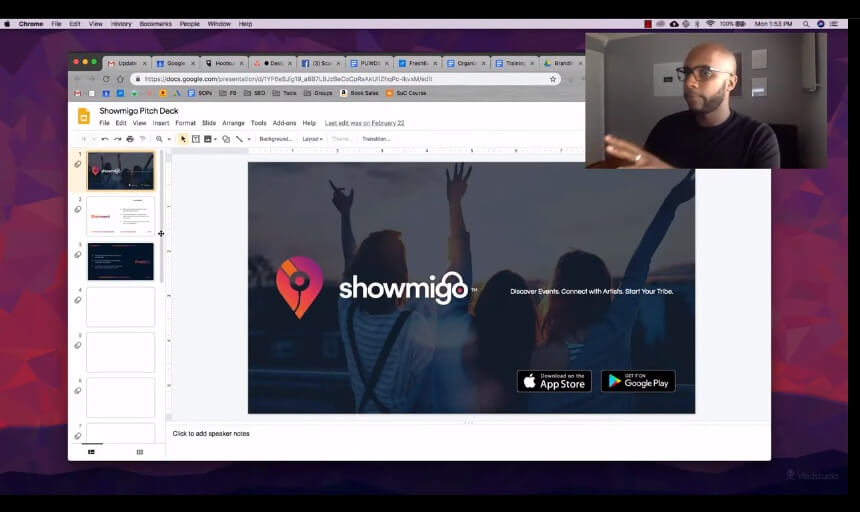Open the History menu in macOS menu bar
The image size is (860, 512).
pos(121,24)
